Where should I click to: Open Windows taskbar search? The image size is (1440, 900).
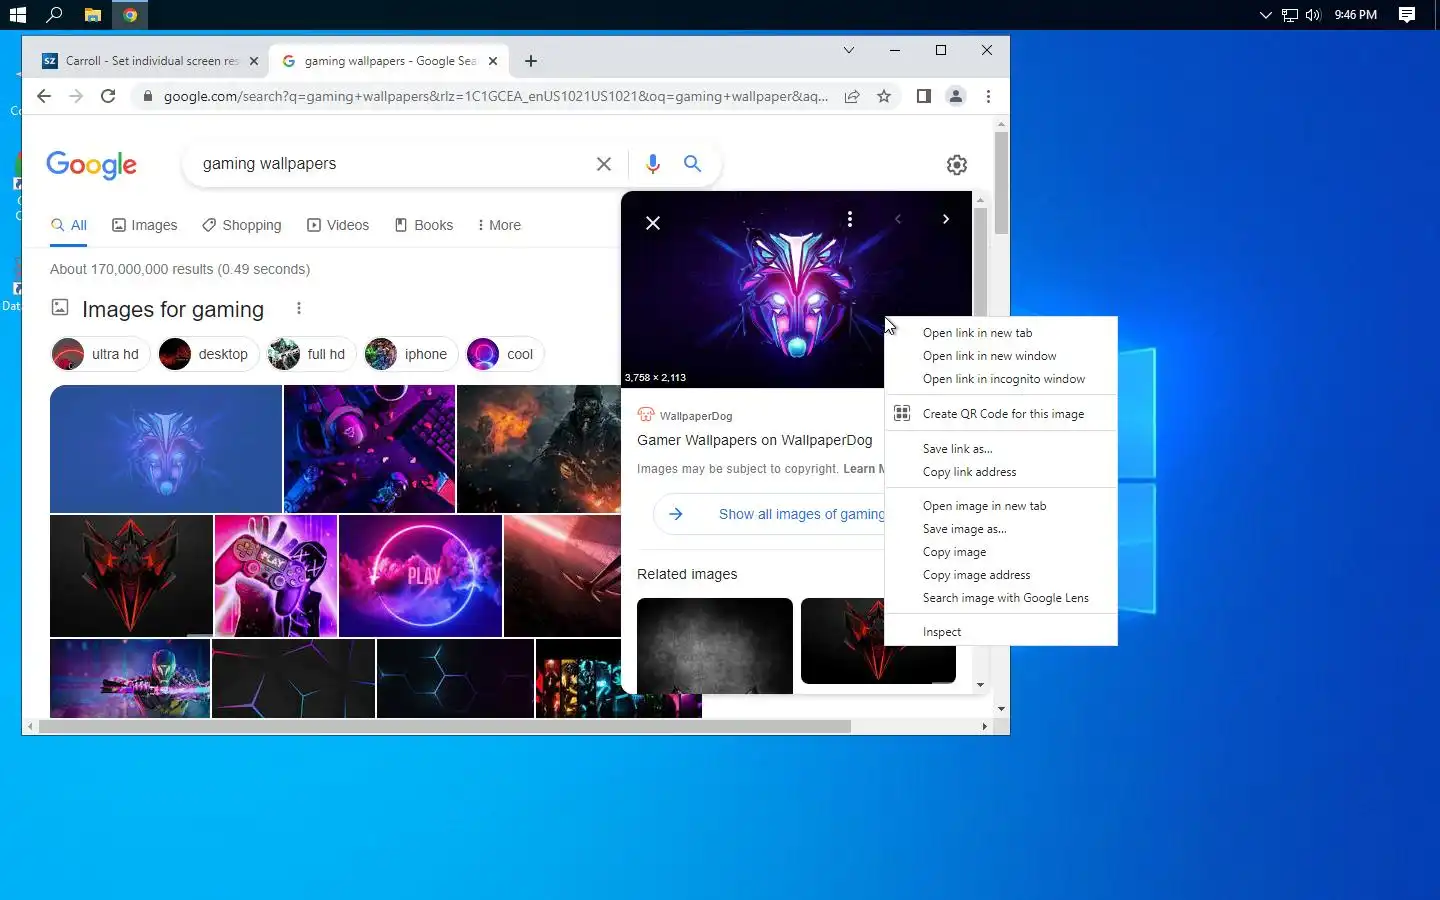coord(54,14)
